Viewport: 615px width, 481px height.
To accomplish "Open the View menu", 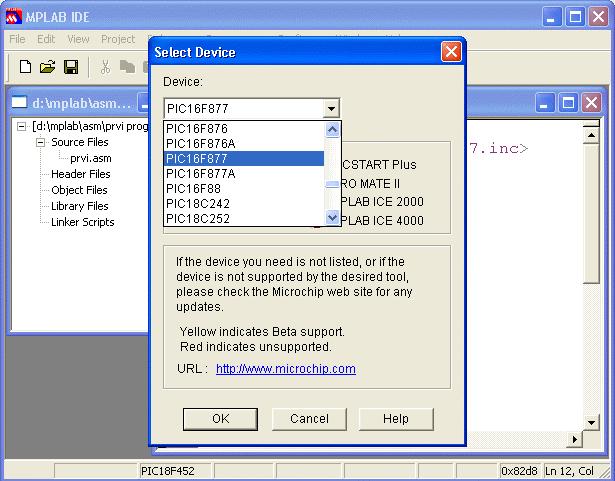I will point(78,39).
